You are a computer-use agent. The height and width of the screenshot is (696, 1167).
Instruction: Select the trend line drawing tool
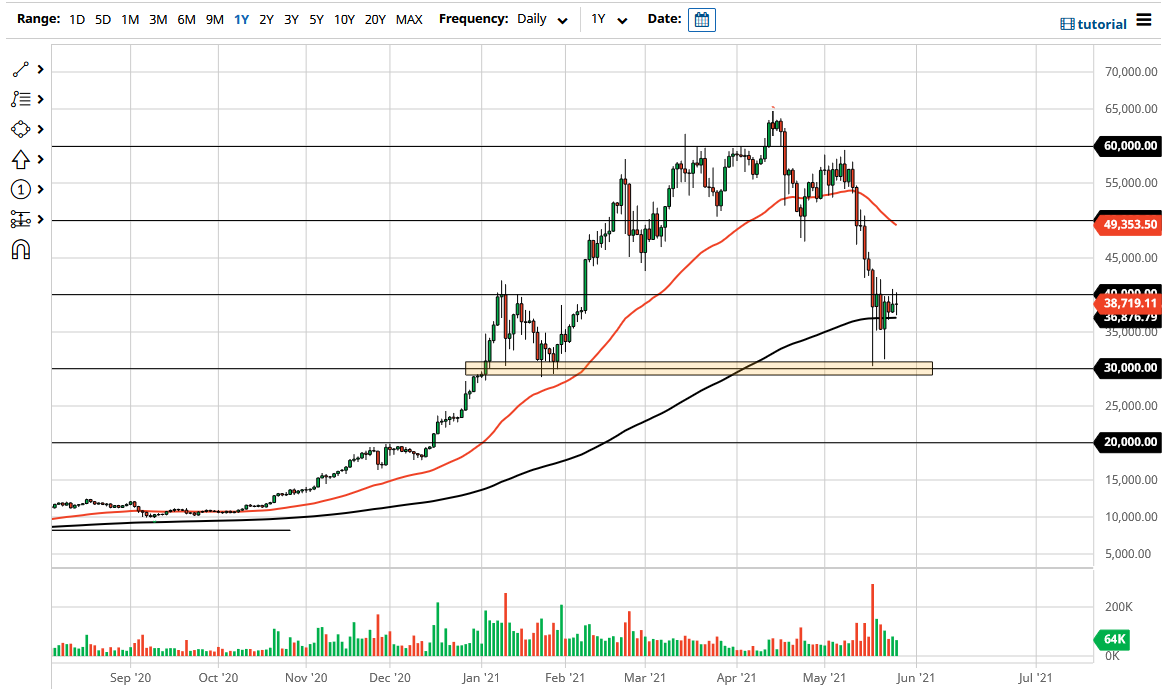point(19,68)
